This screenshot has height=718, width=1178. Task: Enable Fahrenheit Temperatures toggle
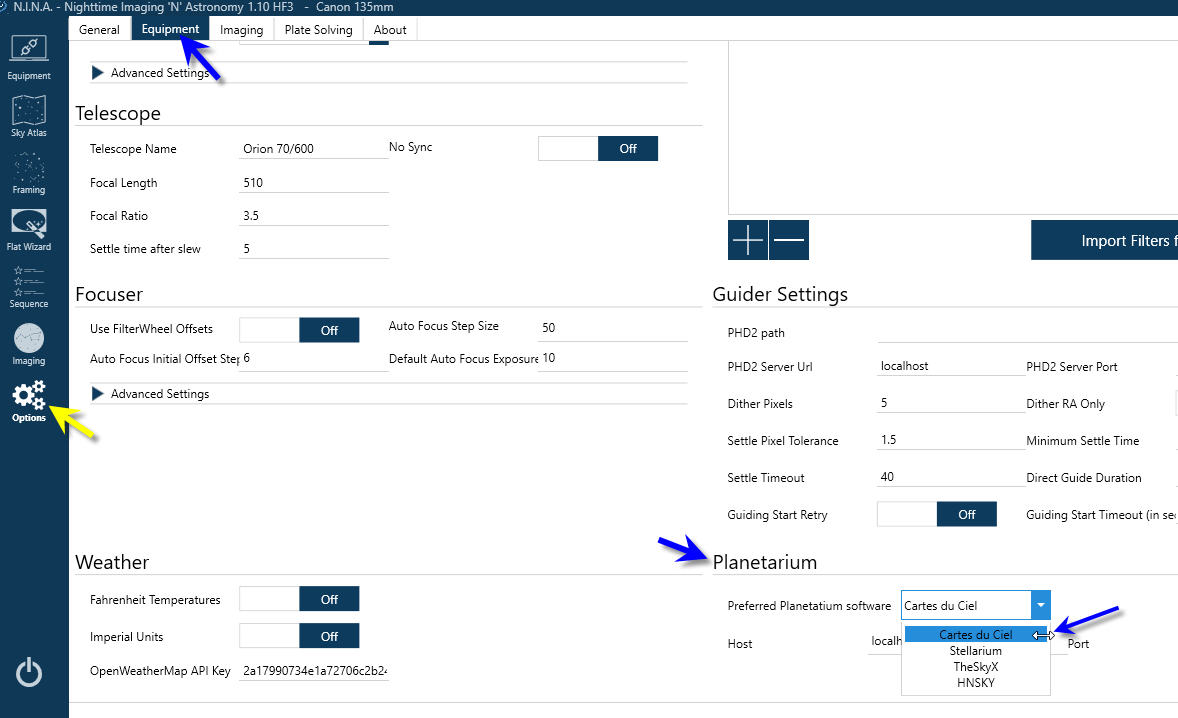click(x=299, y=600)
